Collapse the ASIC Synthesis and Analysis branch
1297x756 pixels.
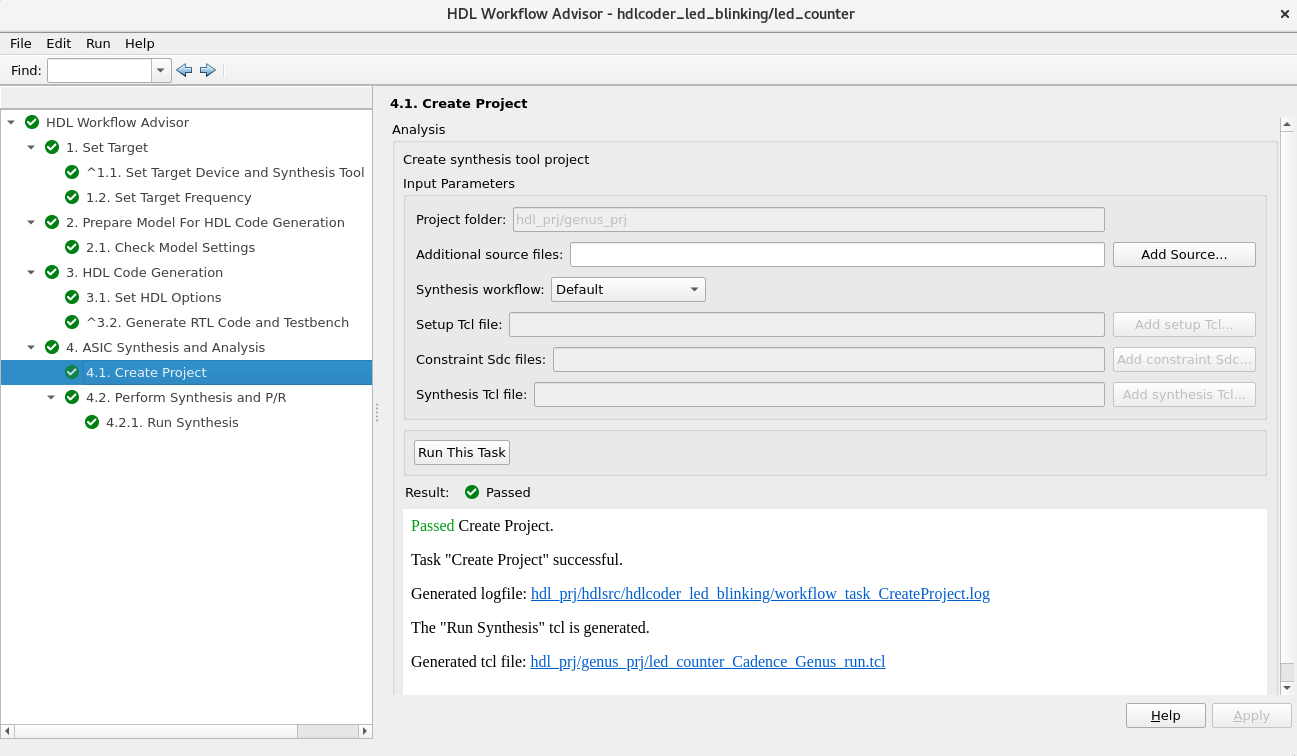[31, 347]
